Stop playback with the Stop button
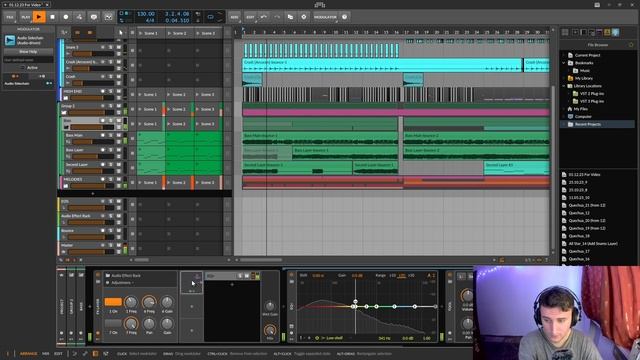Image resolution: width=640 pixels, height=360 pixels. tap(52, 17)
